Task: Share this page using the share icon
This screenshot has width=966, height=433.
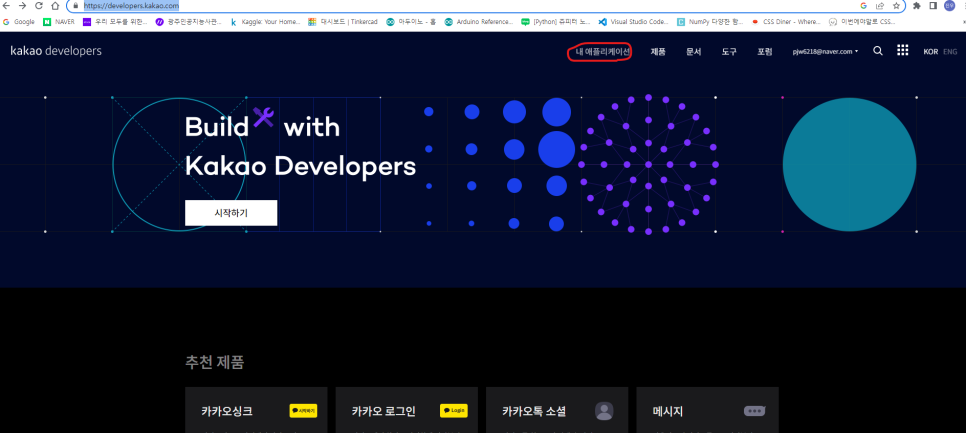Action: 880,6
